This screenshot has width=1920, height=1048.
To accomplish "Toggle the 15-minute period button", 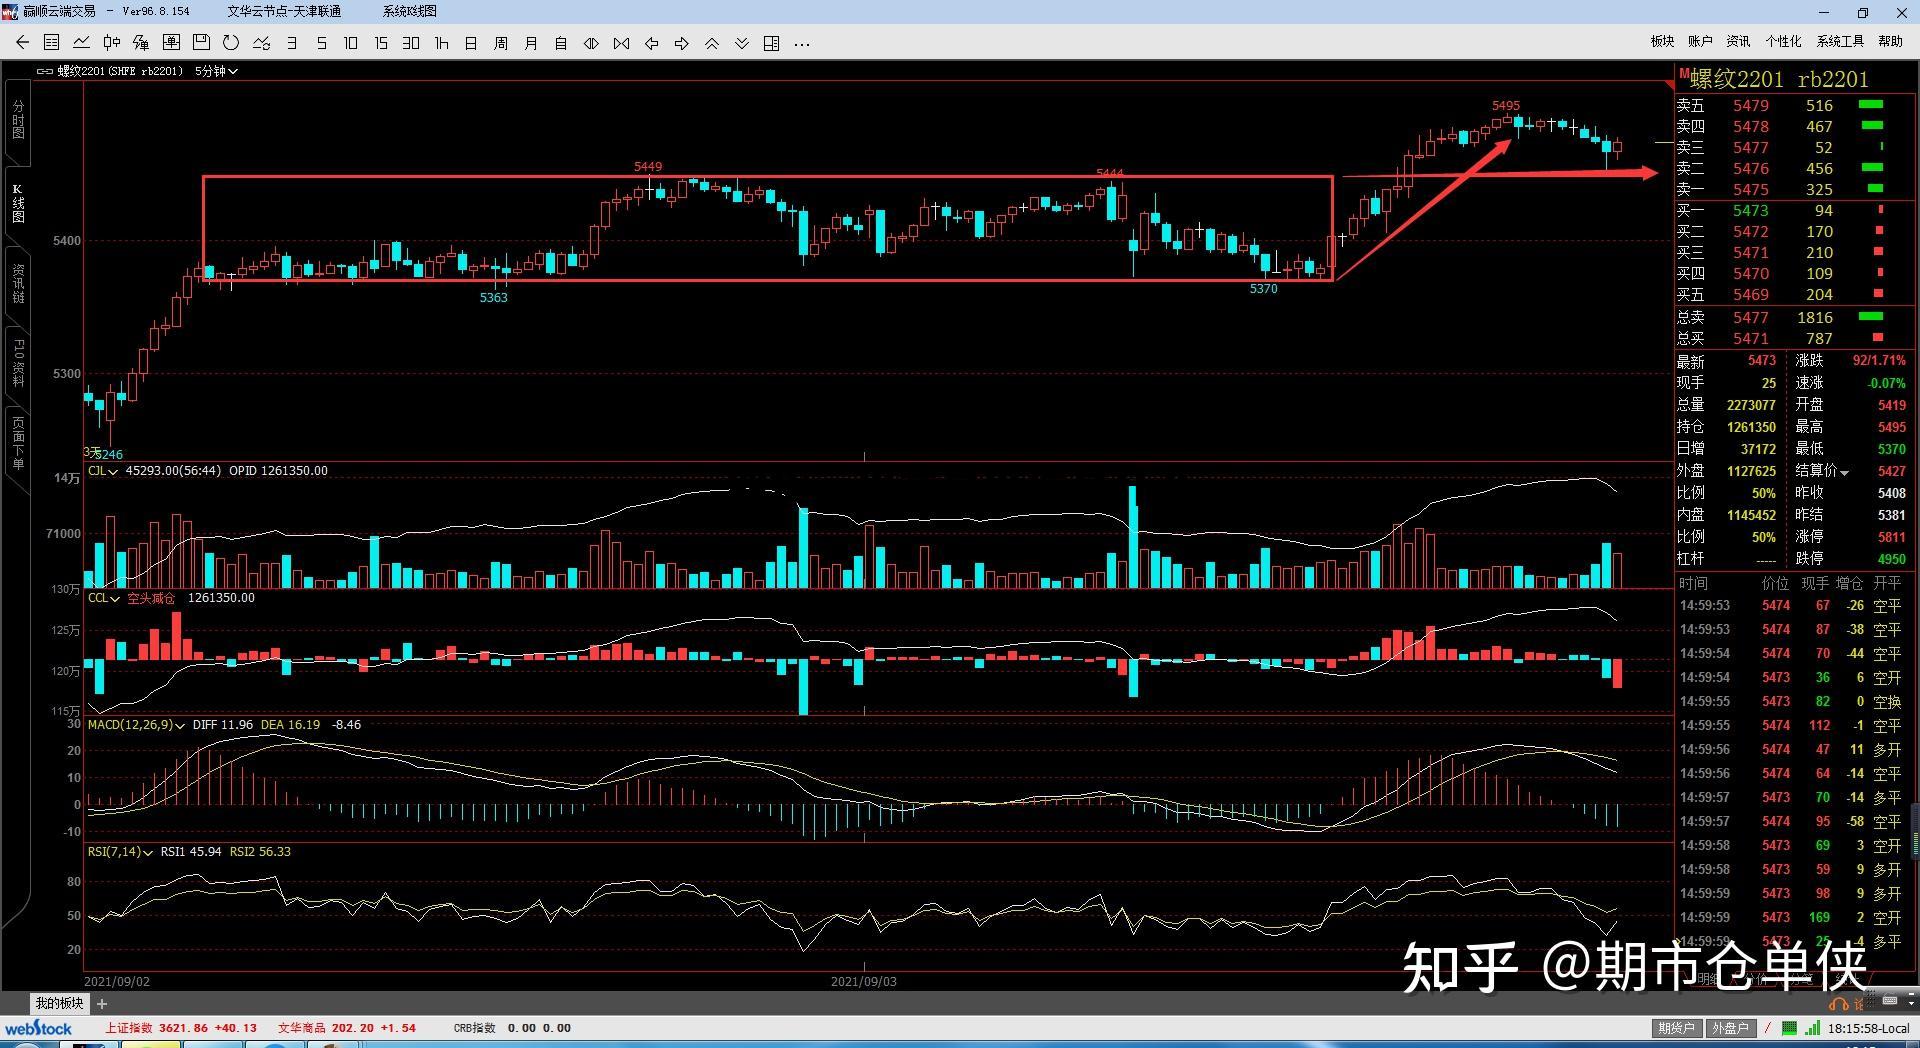I will (x=381, y=43).
